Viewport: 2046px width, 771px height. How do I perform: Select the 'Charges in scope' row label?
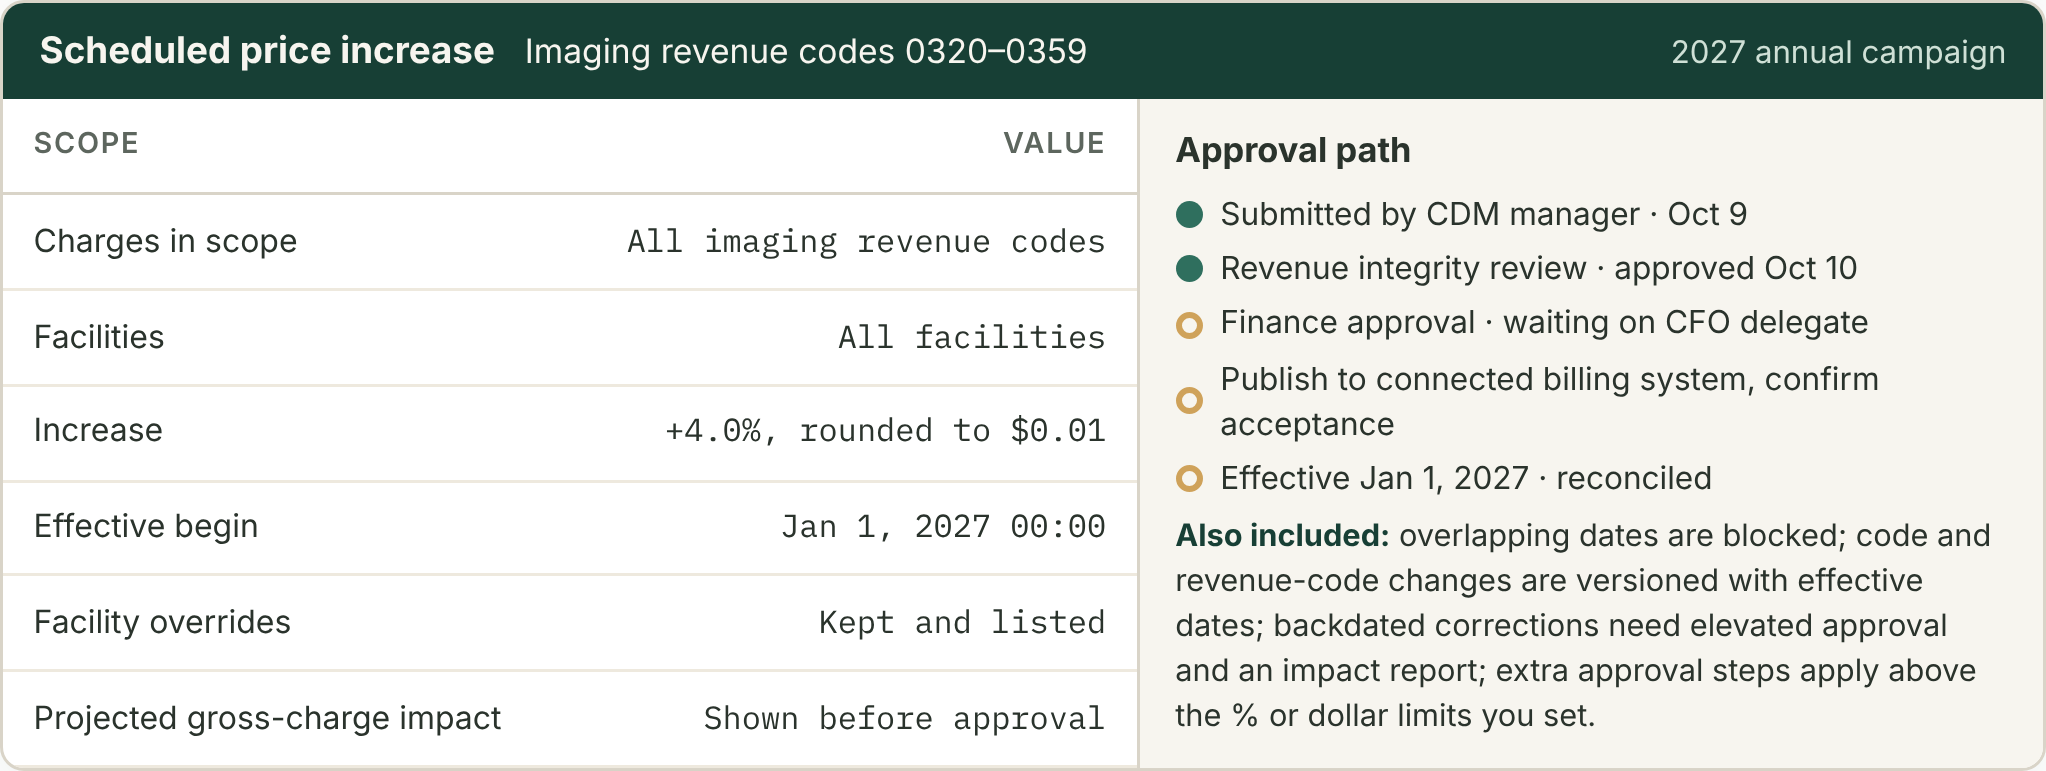[x=165, y=241]
